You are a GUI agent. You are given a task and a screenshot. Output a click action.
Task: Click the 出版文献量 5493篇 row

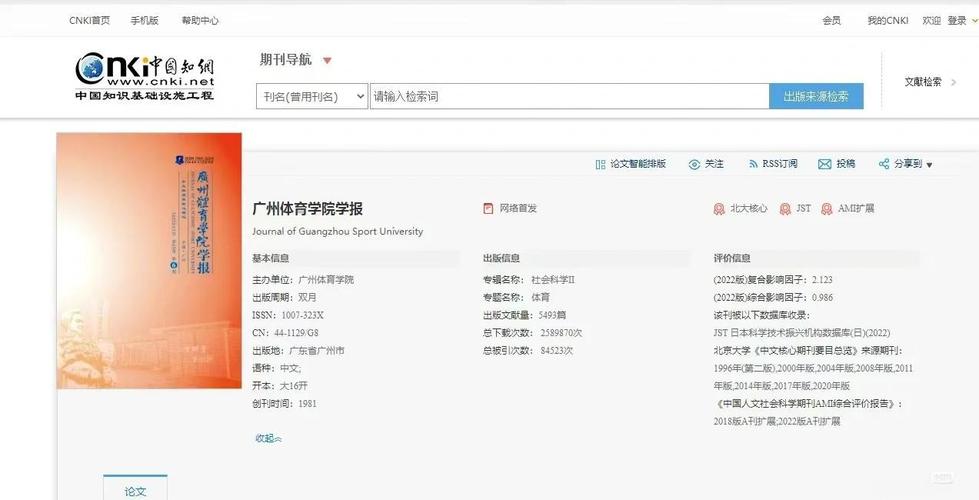point(524,315)
